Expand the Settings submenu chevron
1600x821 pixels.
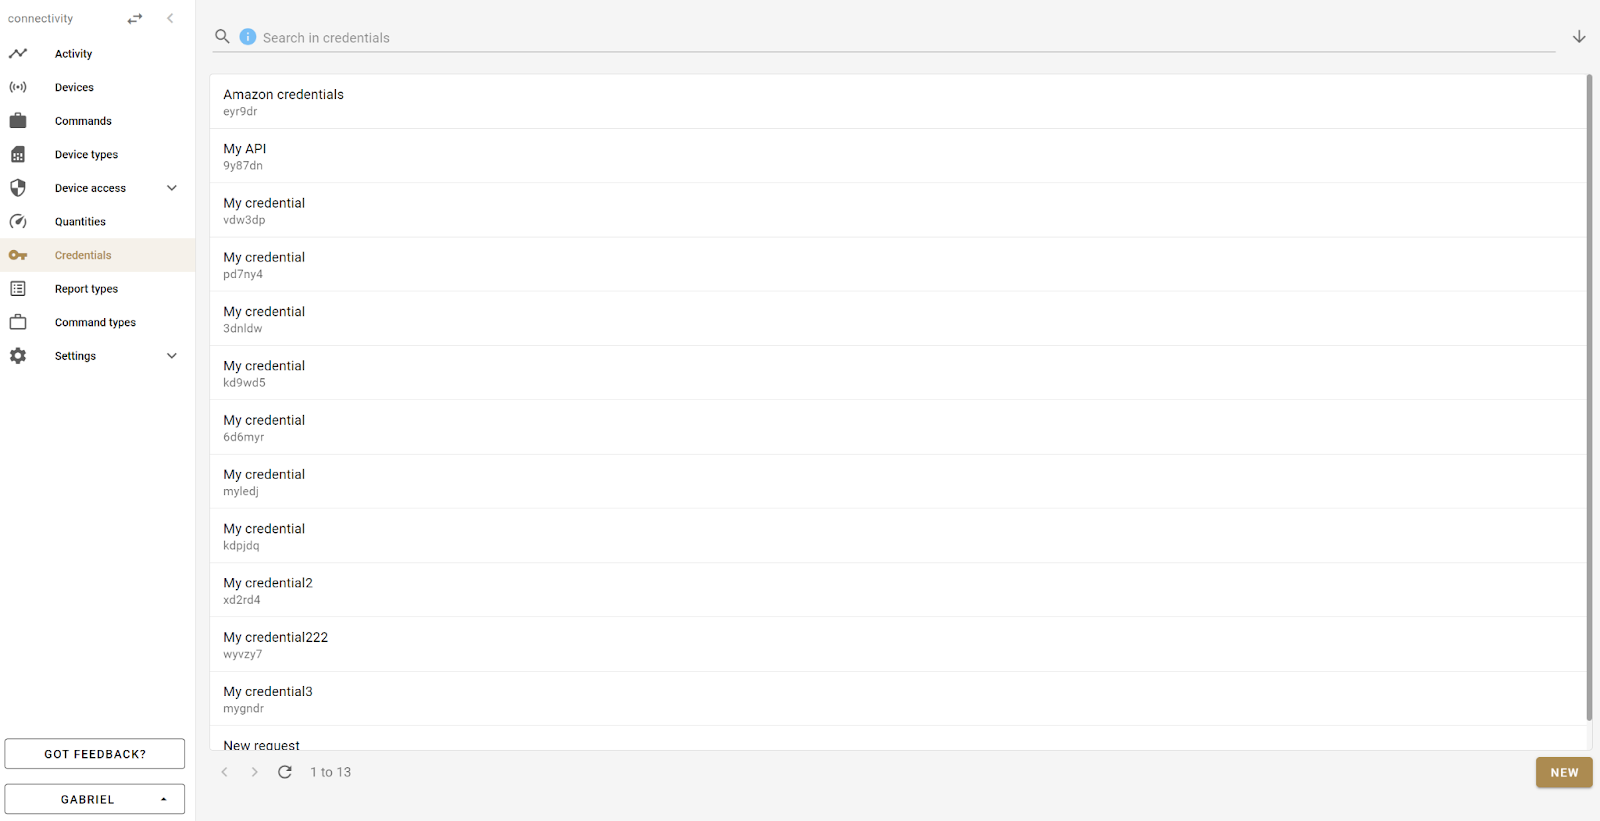172,356
